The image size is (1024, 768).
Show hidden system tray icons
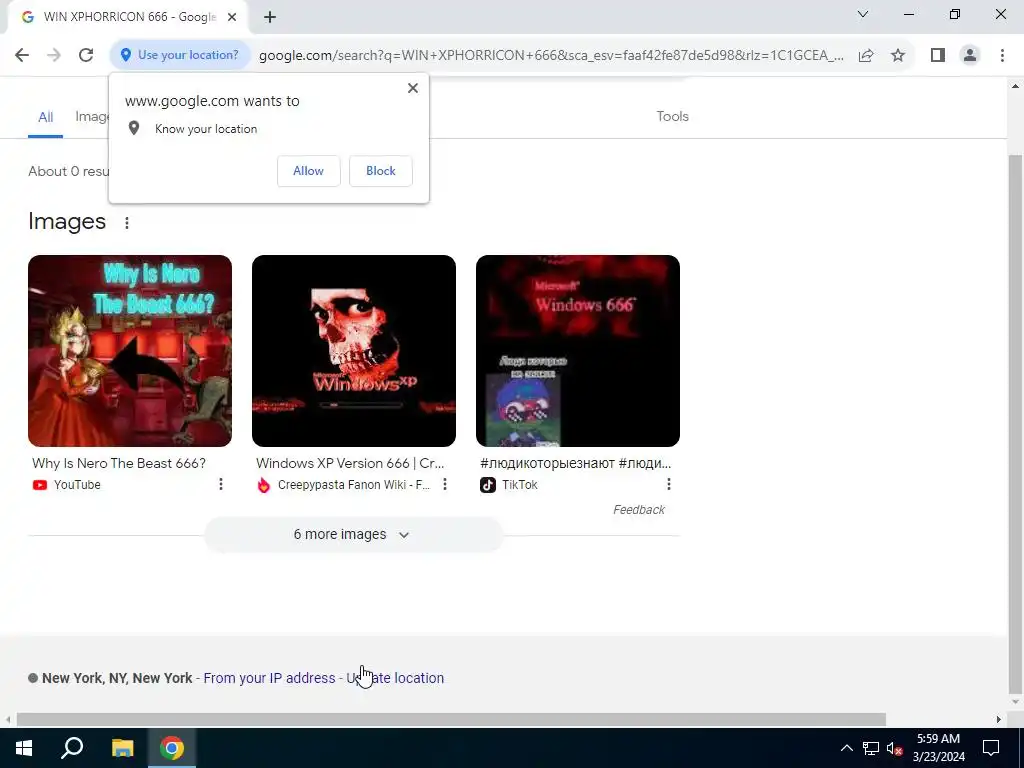[846, 748]
